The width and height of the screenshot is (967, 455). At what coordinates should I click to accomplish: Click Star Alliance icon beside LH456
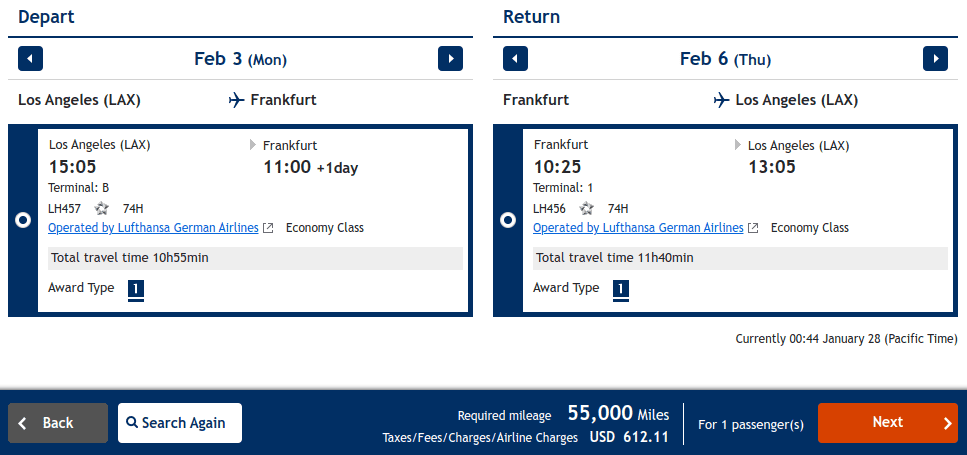pyautogui.click(x=587, y=209)
